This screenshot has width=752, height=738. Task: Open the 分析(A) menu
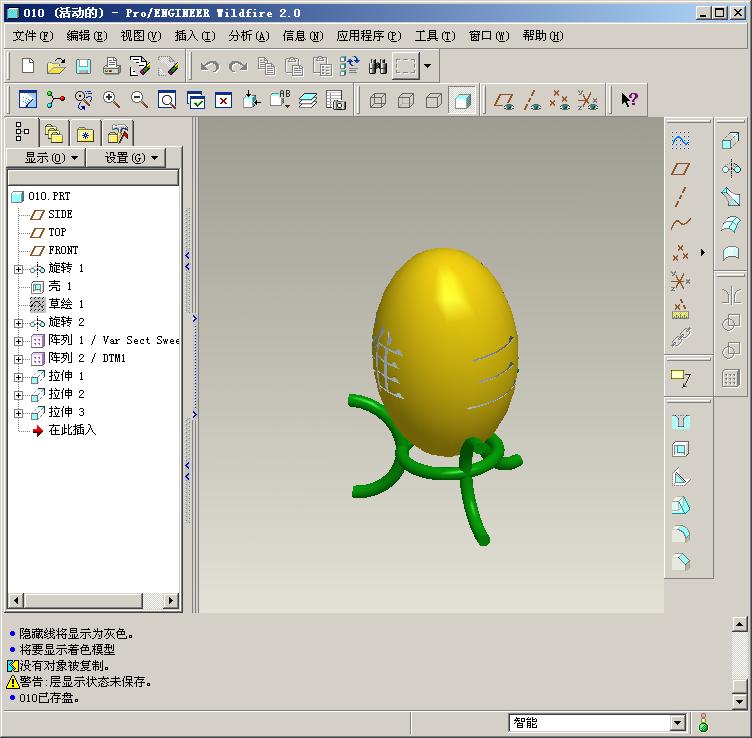tap(249, 36)
